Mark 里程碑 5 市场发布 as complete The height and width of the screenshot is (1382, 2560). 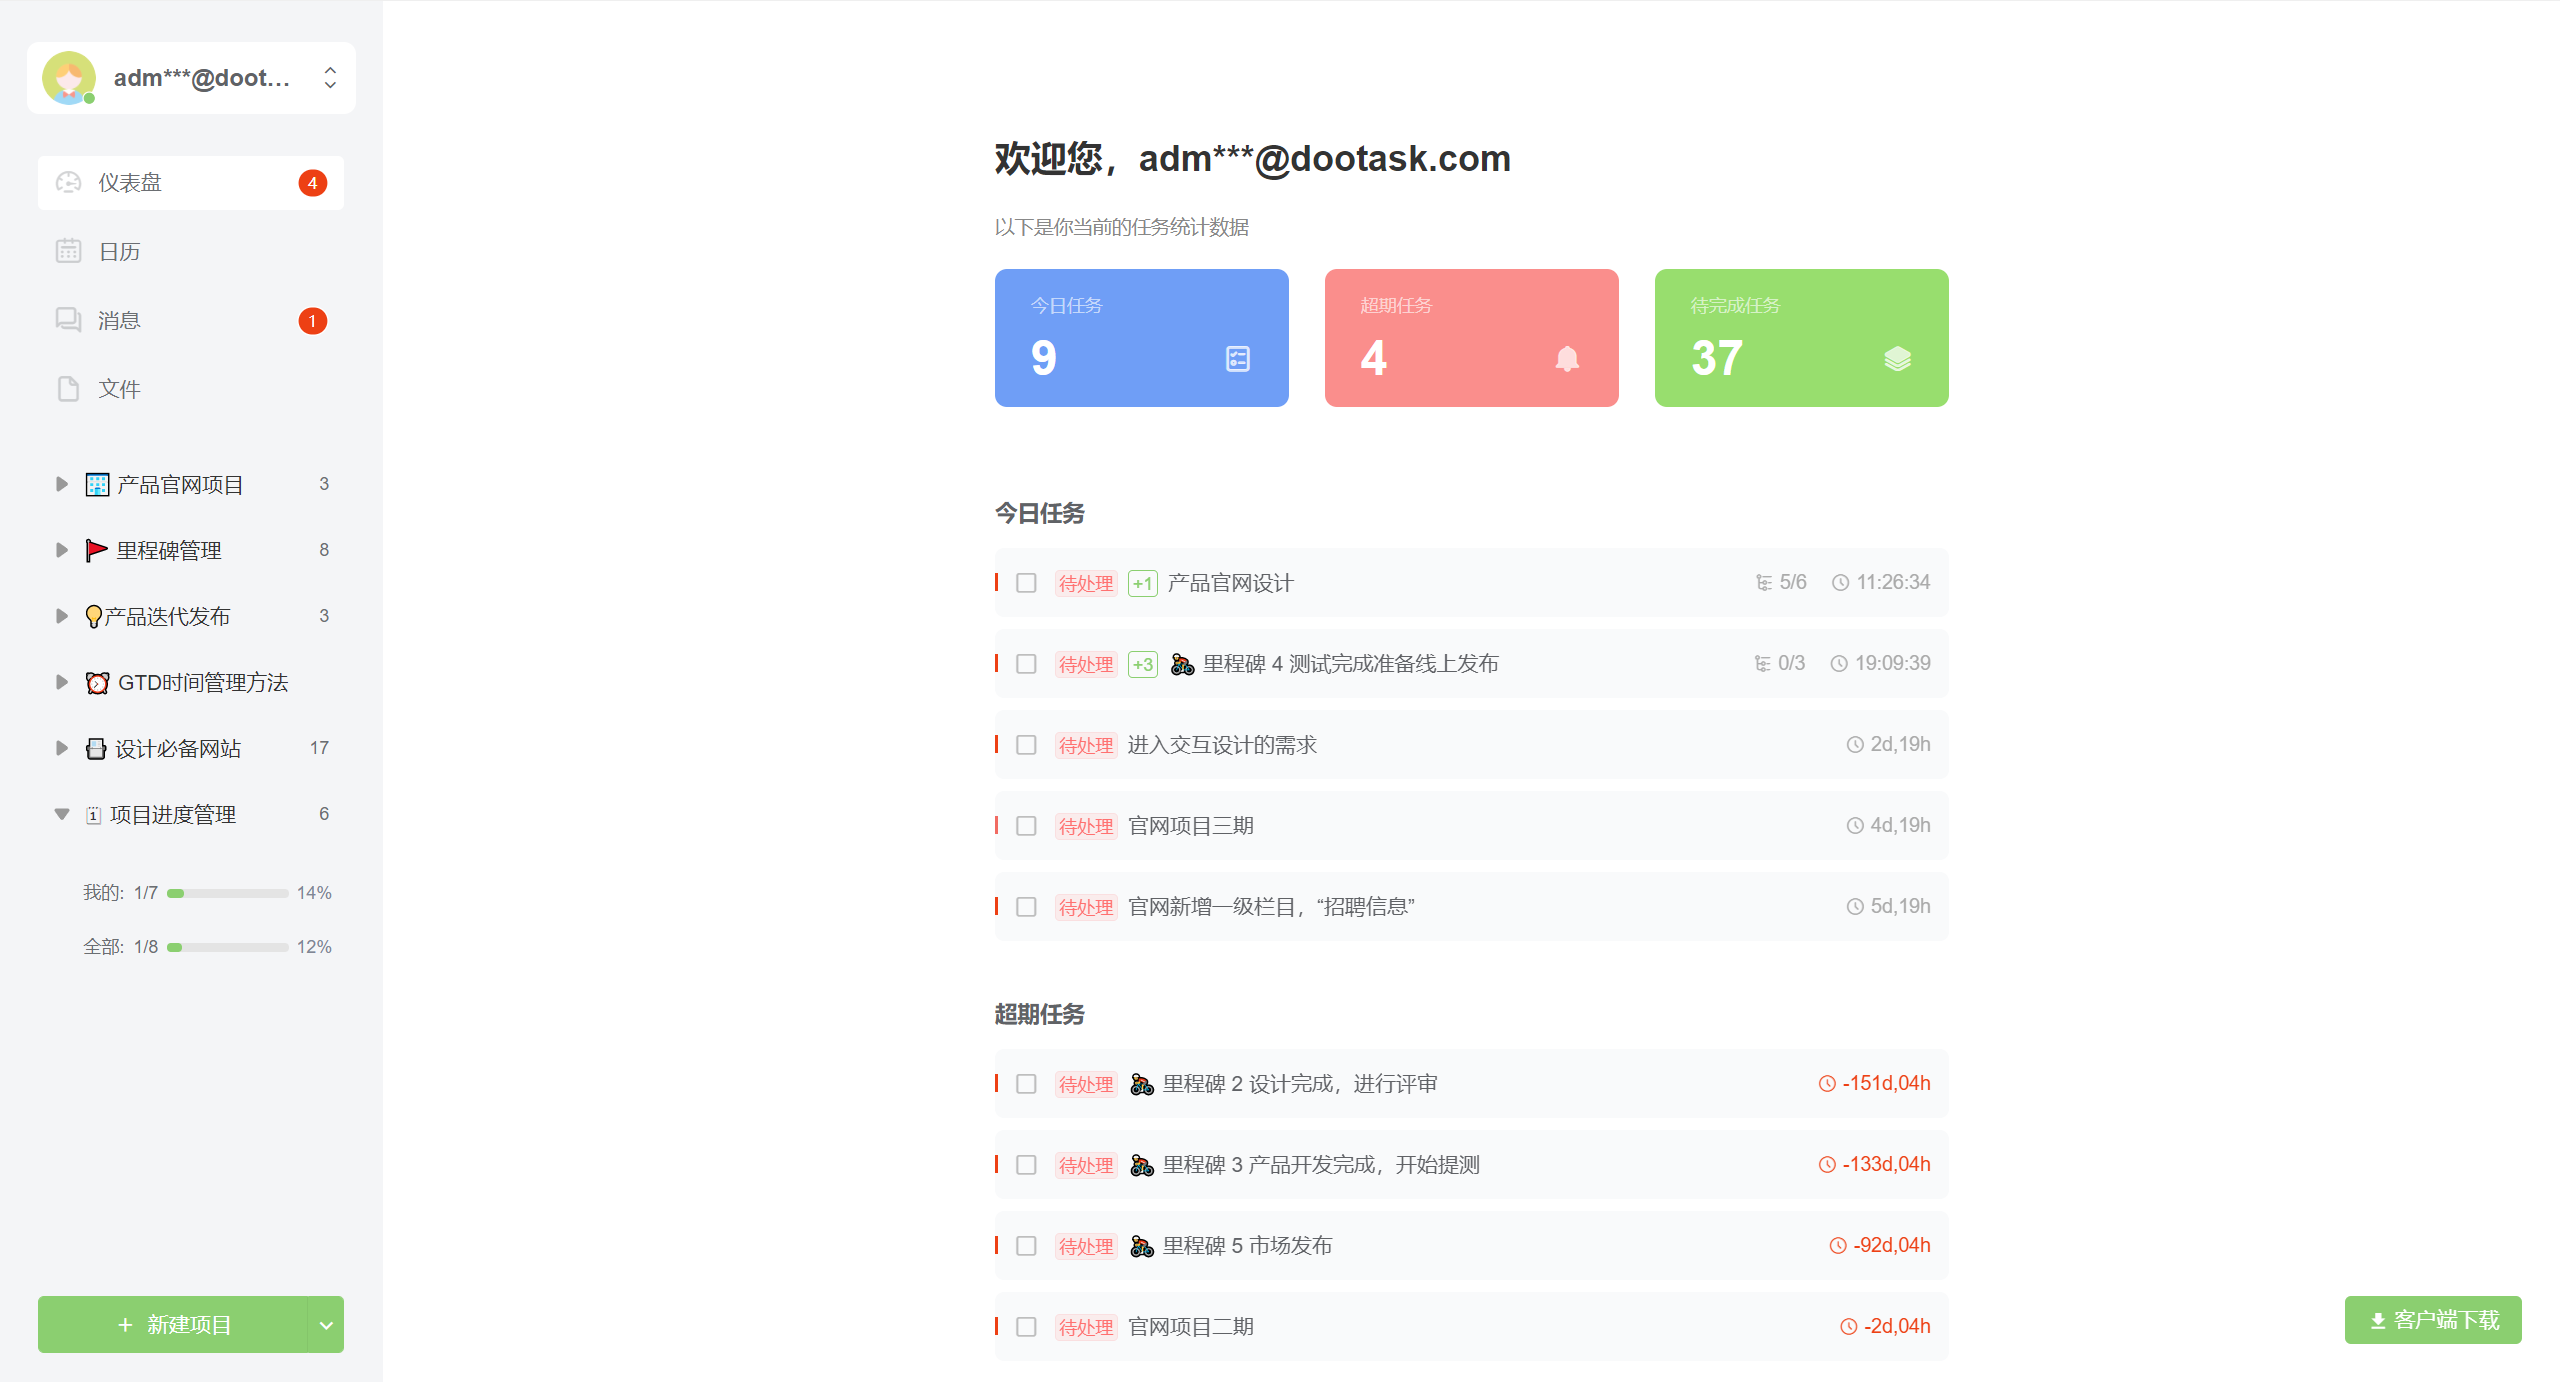(1026, 1246)
